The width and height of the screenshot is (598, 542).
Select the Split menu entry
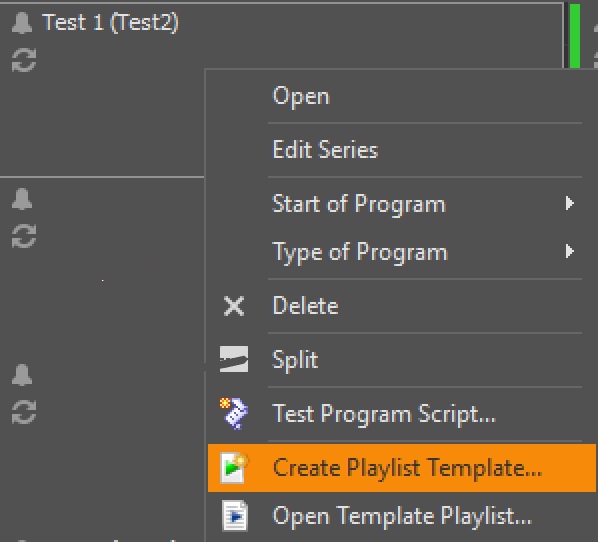(x=401, y=359)
